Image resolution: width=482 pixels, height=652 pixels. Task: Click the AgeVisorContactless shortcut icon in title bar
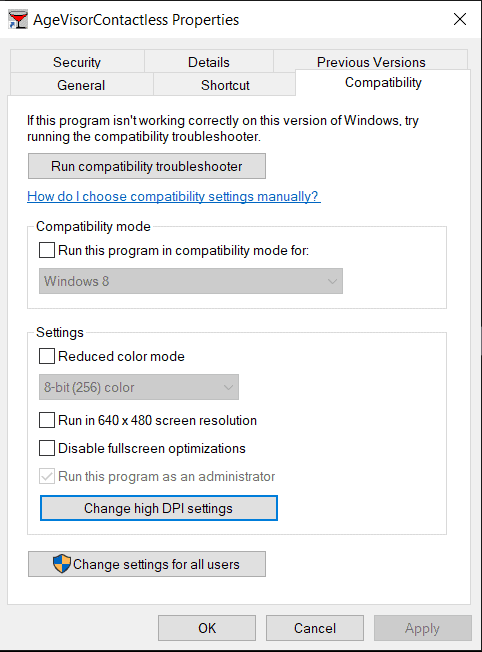(x=17, y=20)
